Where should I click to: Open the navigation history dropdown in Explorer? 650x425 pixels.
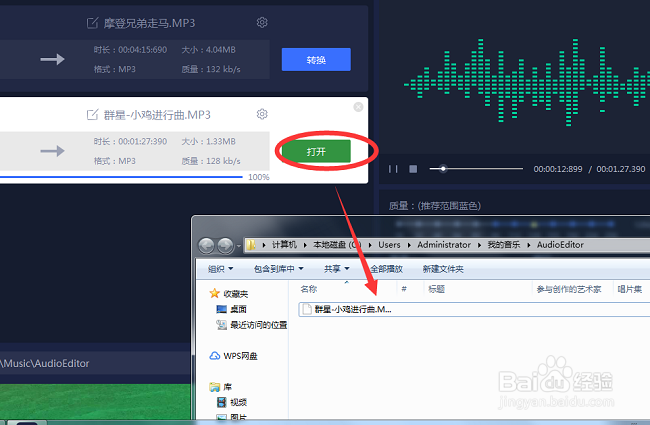tap(239, 246)
